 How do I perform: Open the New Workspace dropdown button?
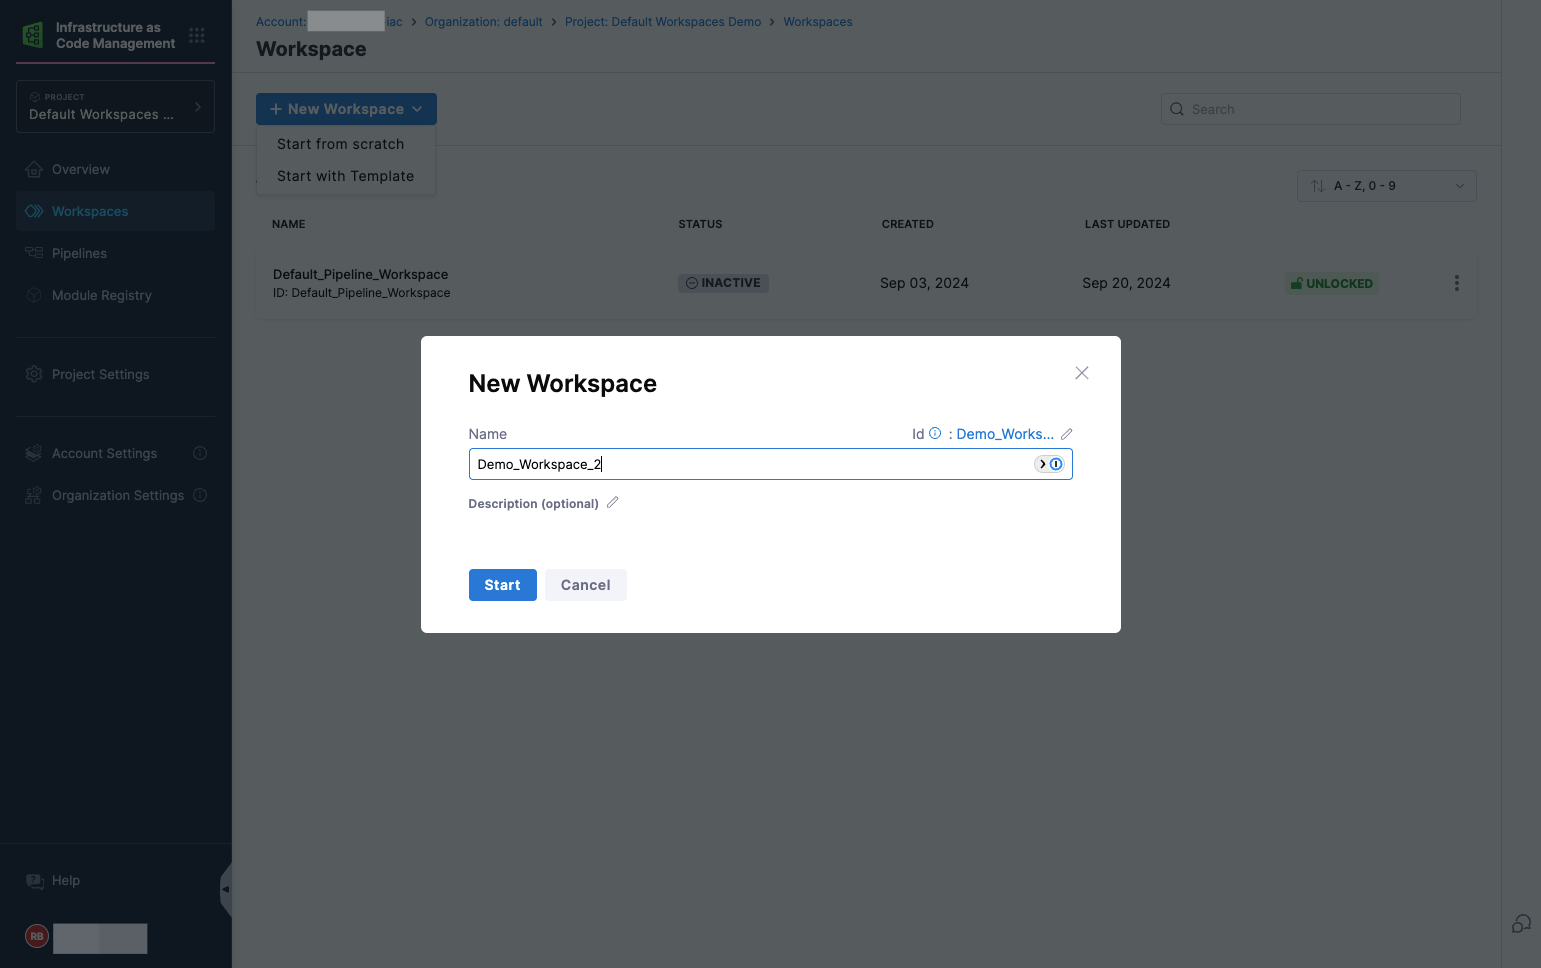coord(346,109)
